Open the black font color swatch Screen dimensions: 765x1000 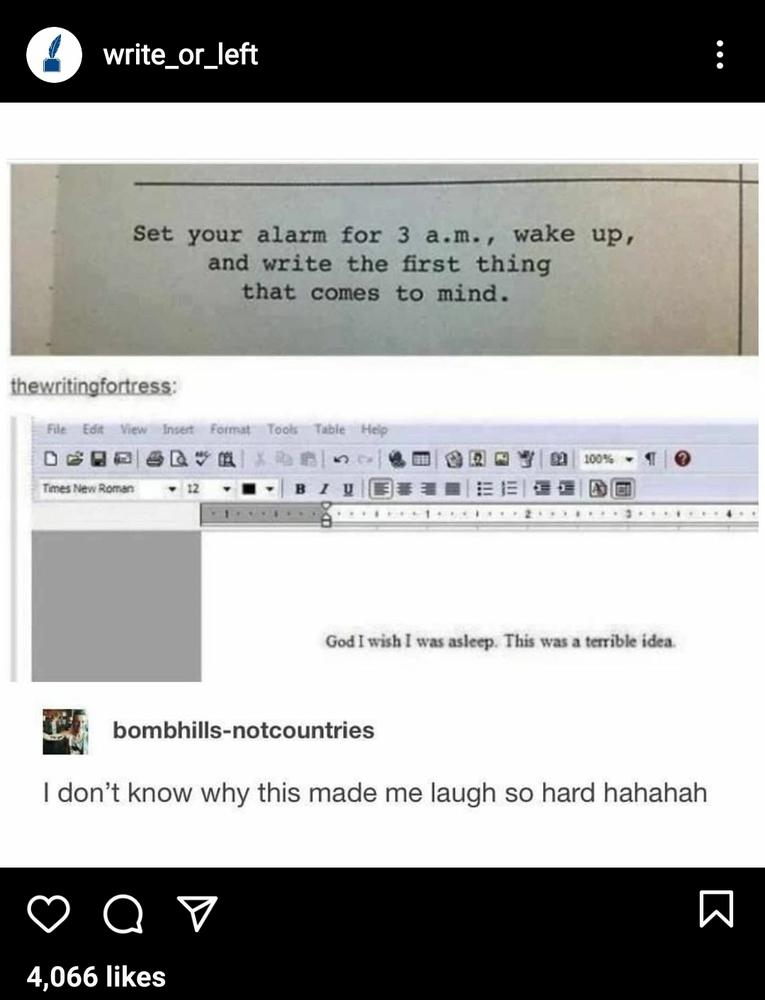(249, 489)
